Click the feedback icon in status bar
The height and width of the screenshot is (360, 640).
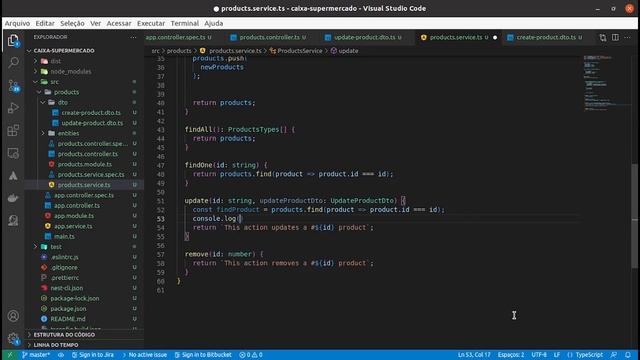[613, 355]
